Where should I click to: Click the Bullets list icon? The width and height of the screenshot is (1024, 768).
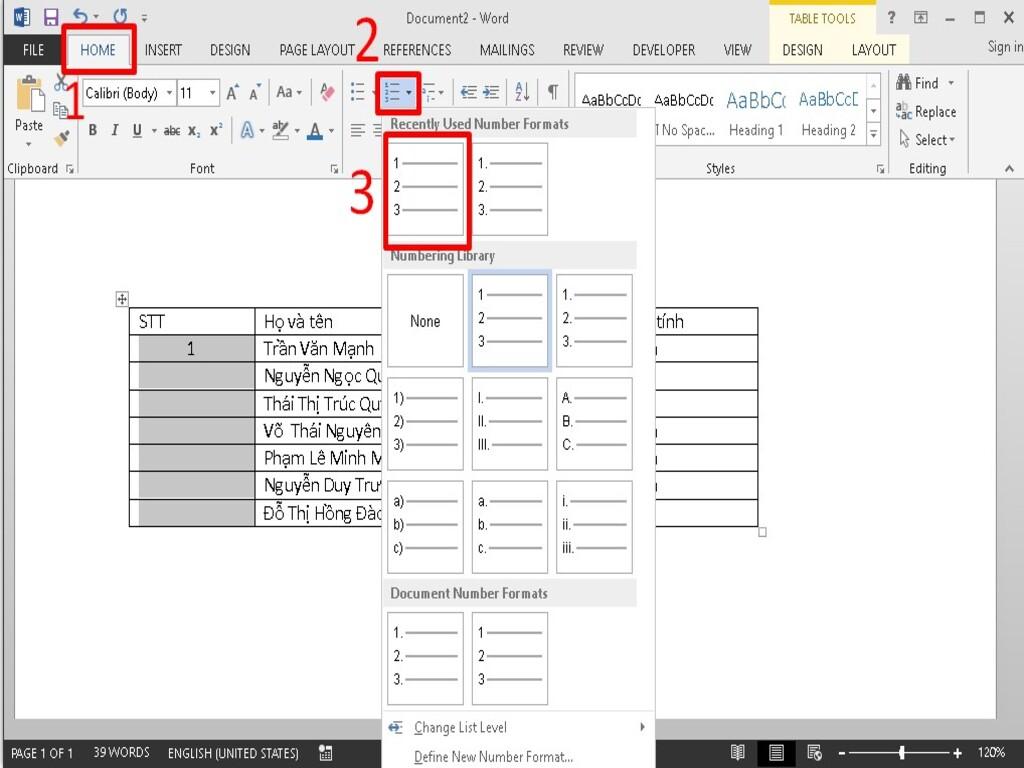point(358,93)
